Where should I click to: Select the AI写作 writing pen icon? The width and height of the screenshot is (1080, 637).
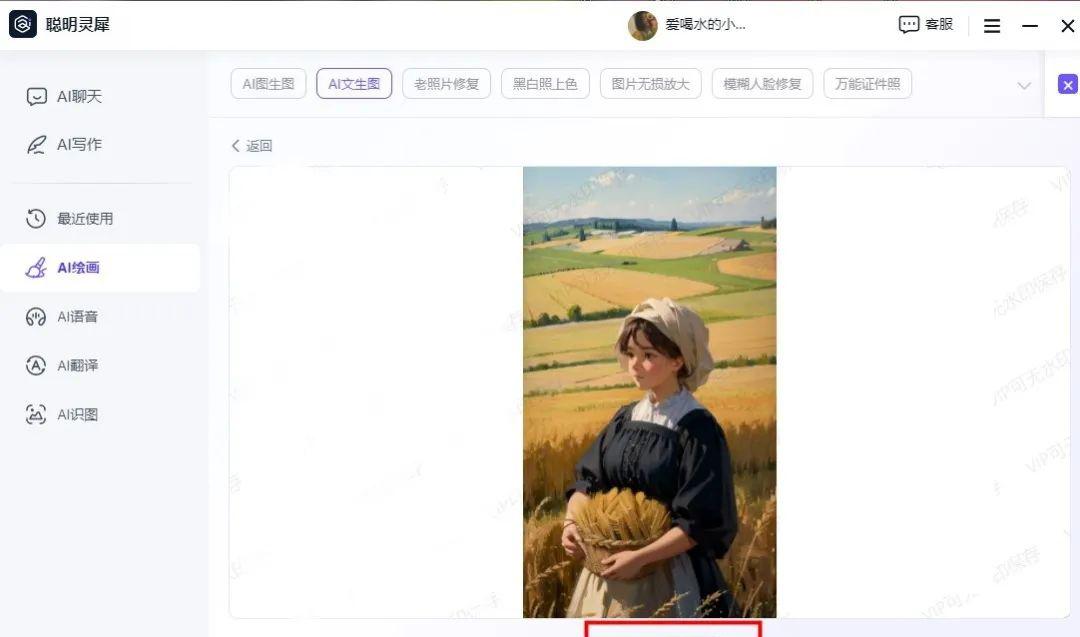point(37,145)
